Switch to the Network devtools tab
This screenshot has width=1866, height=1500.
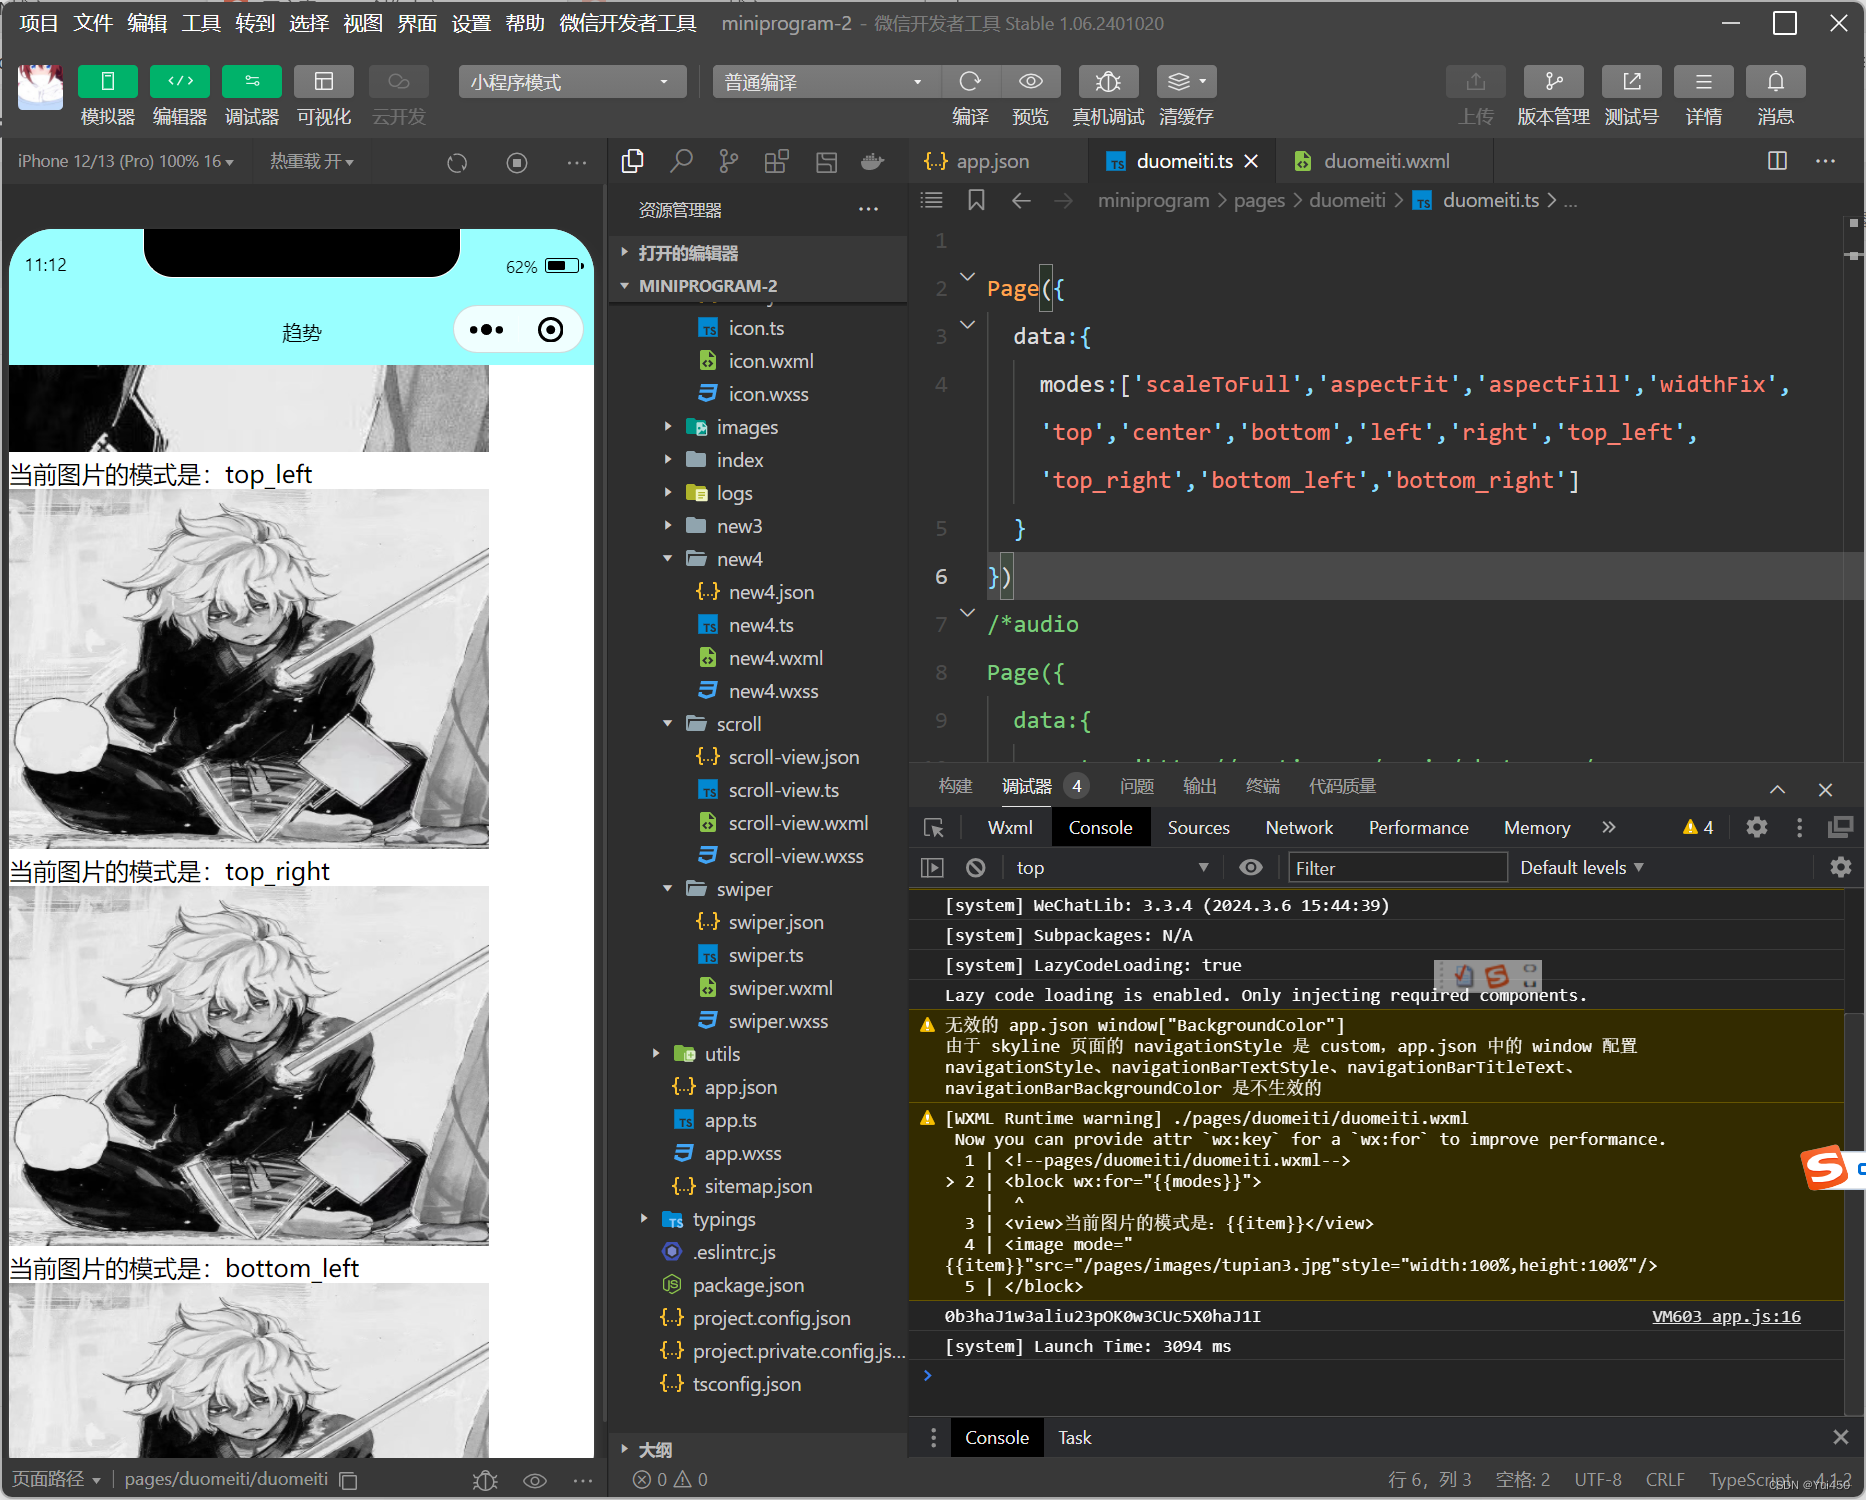point(1299,828)
